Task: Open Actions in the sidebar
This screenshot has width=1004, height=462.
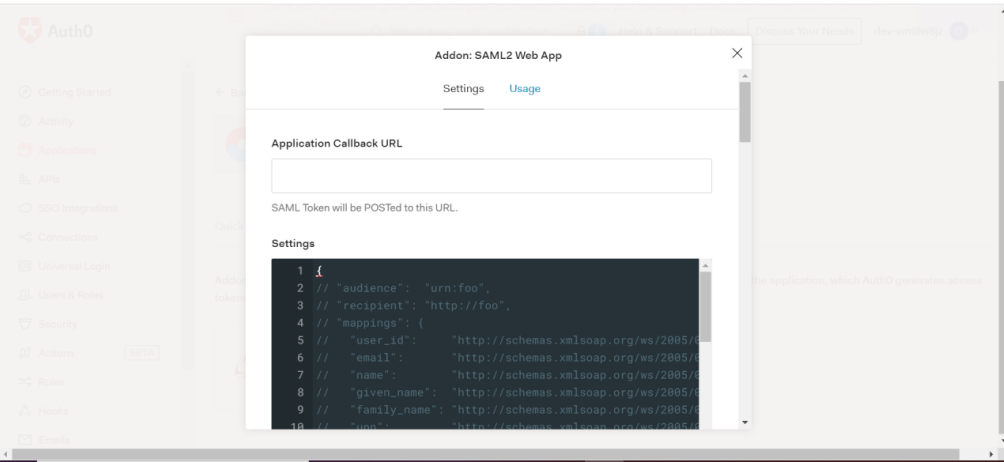Action: [x=56, y=353]
